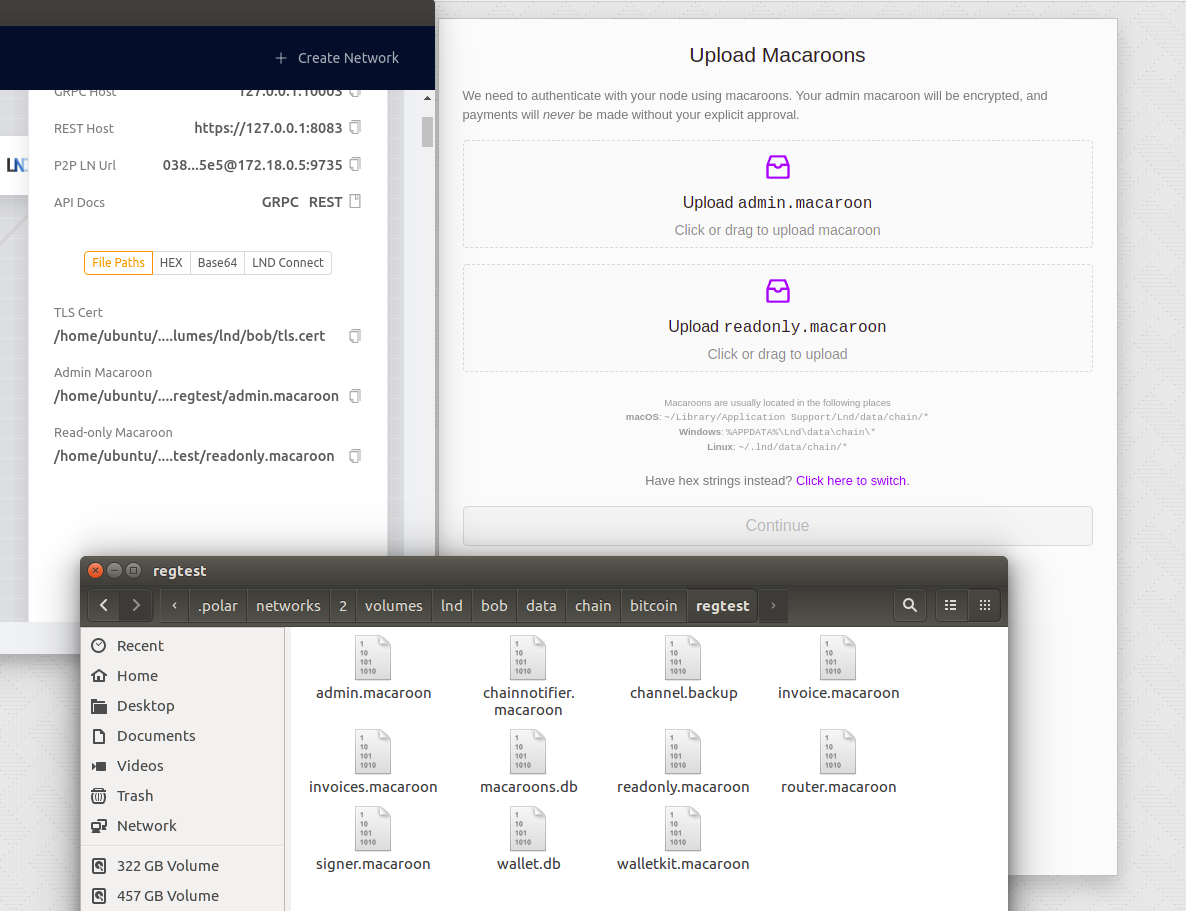The width and height of the screenshot is (1186, 911).
Task: Copy the P2P LN Url
Action: click(x=355, y=165)
